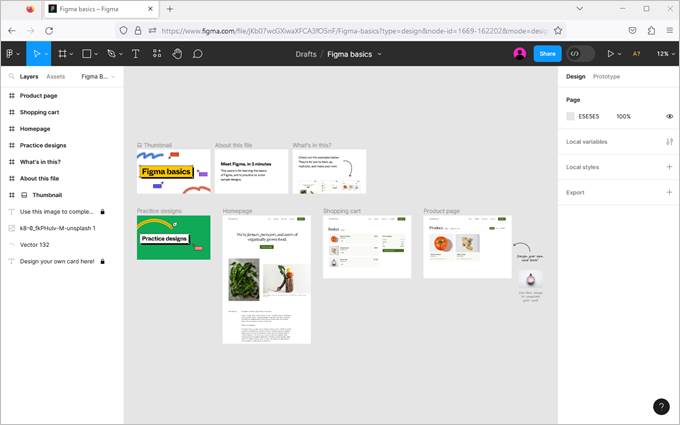Open the Resources tool
This screenshot has height=425, width=680.
(x=157, y=54)
